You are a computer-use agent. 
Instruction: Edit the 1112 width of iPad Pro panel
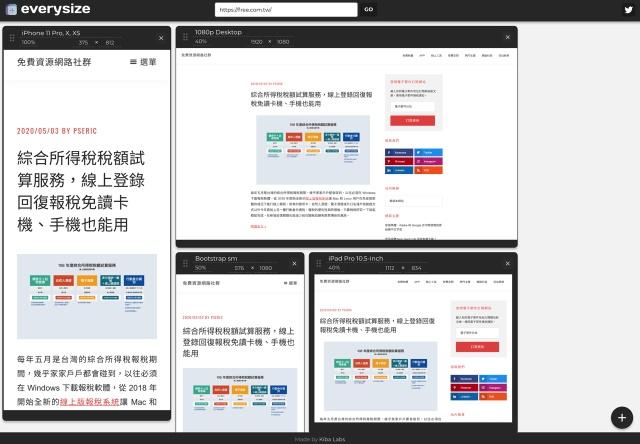coord(390,268)
